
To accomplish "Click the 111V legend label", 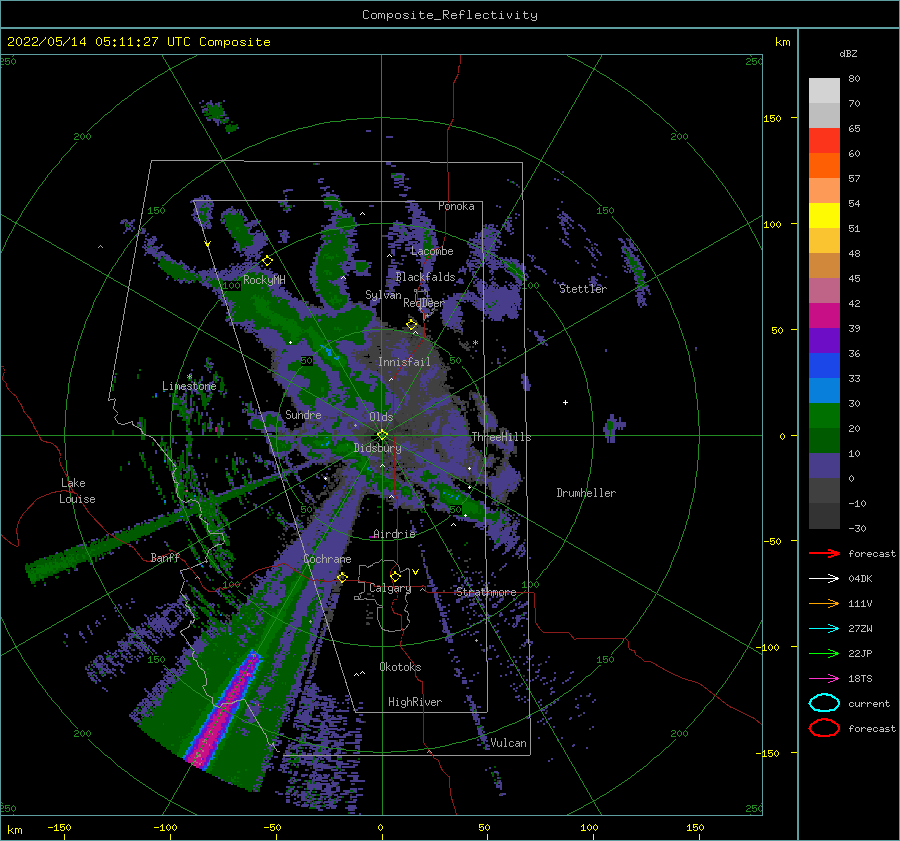I will coord(860,603).
